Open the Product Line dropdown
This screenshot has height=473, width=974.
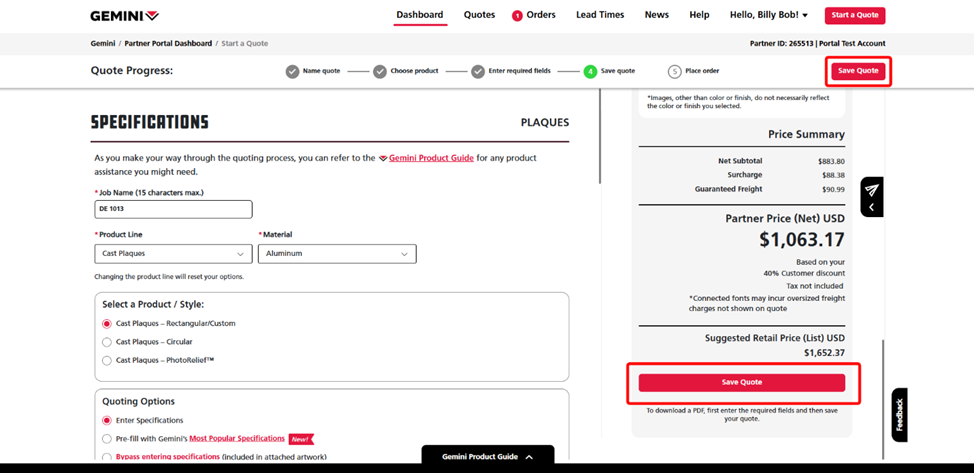click(x=173, y=254)
